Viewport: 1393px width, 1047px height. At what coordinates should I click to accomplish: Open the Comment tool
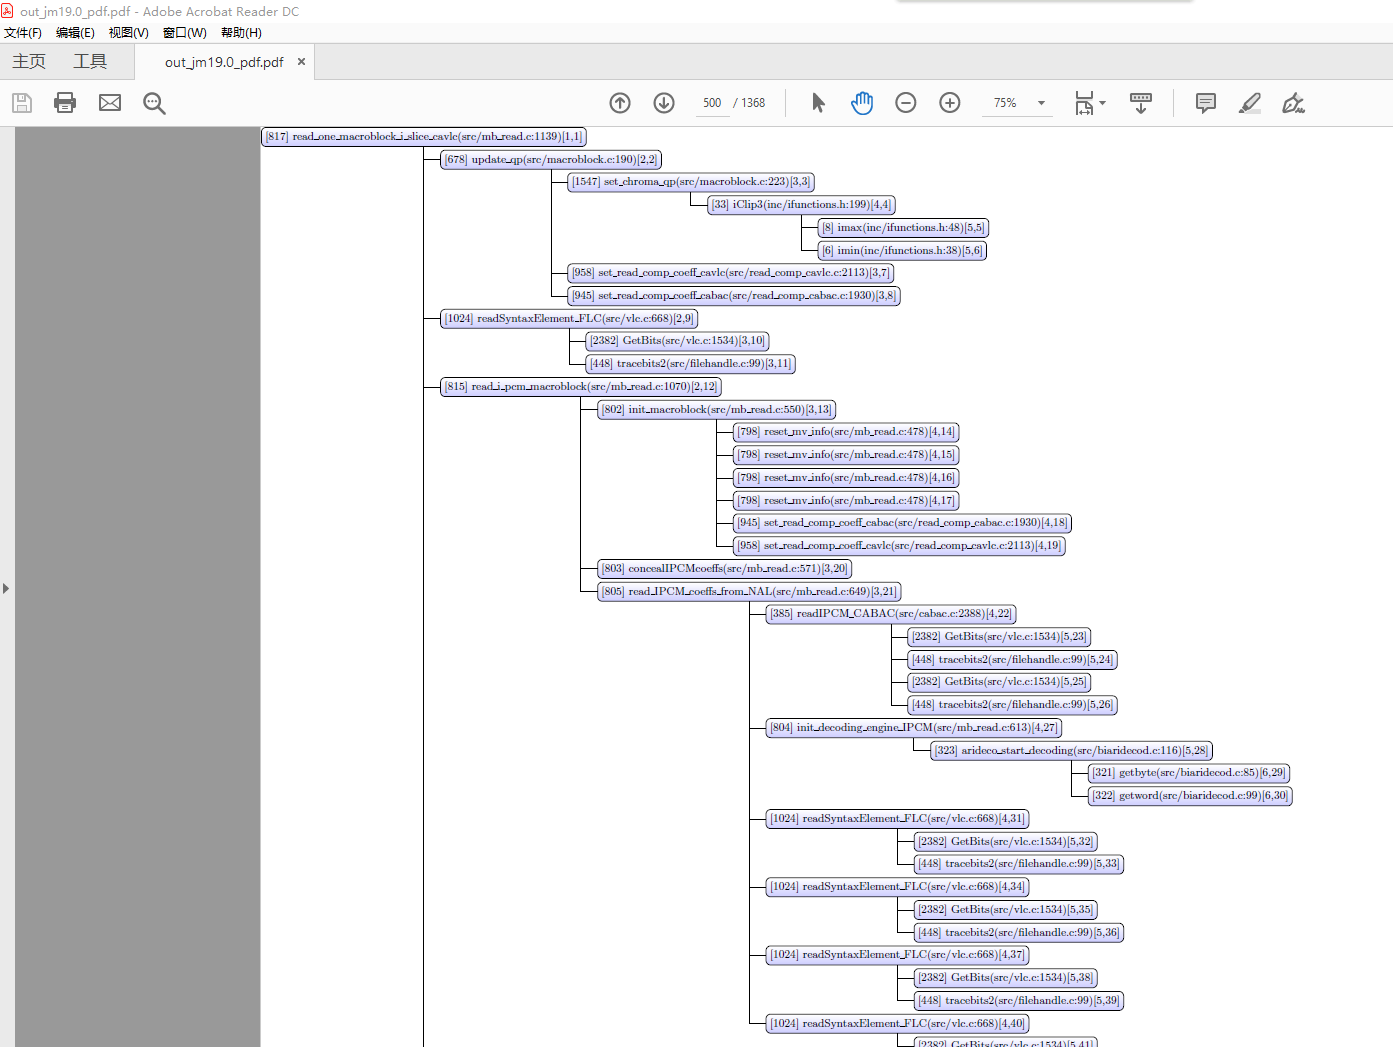(1205, 102)
